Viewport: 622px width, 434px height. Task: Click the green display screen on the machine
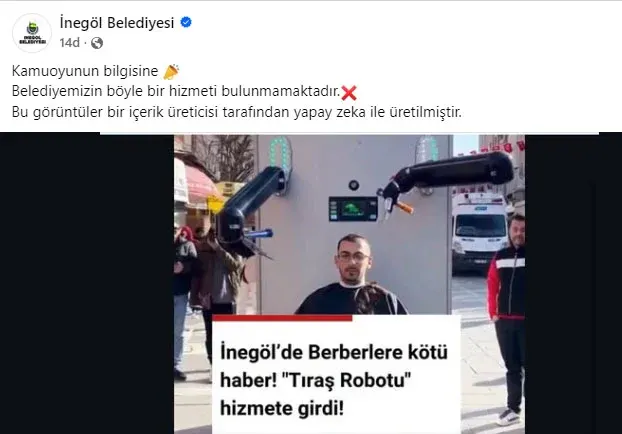pos(353,209)
